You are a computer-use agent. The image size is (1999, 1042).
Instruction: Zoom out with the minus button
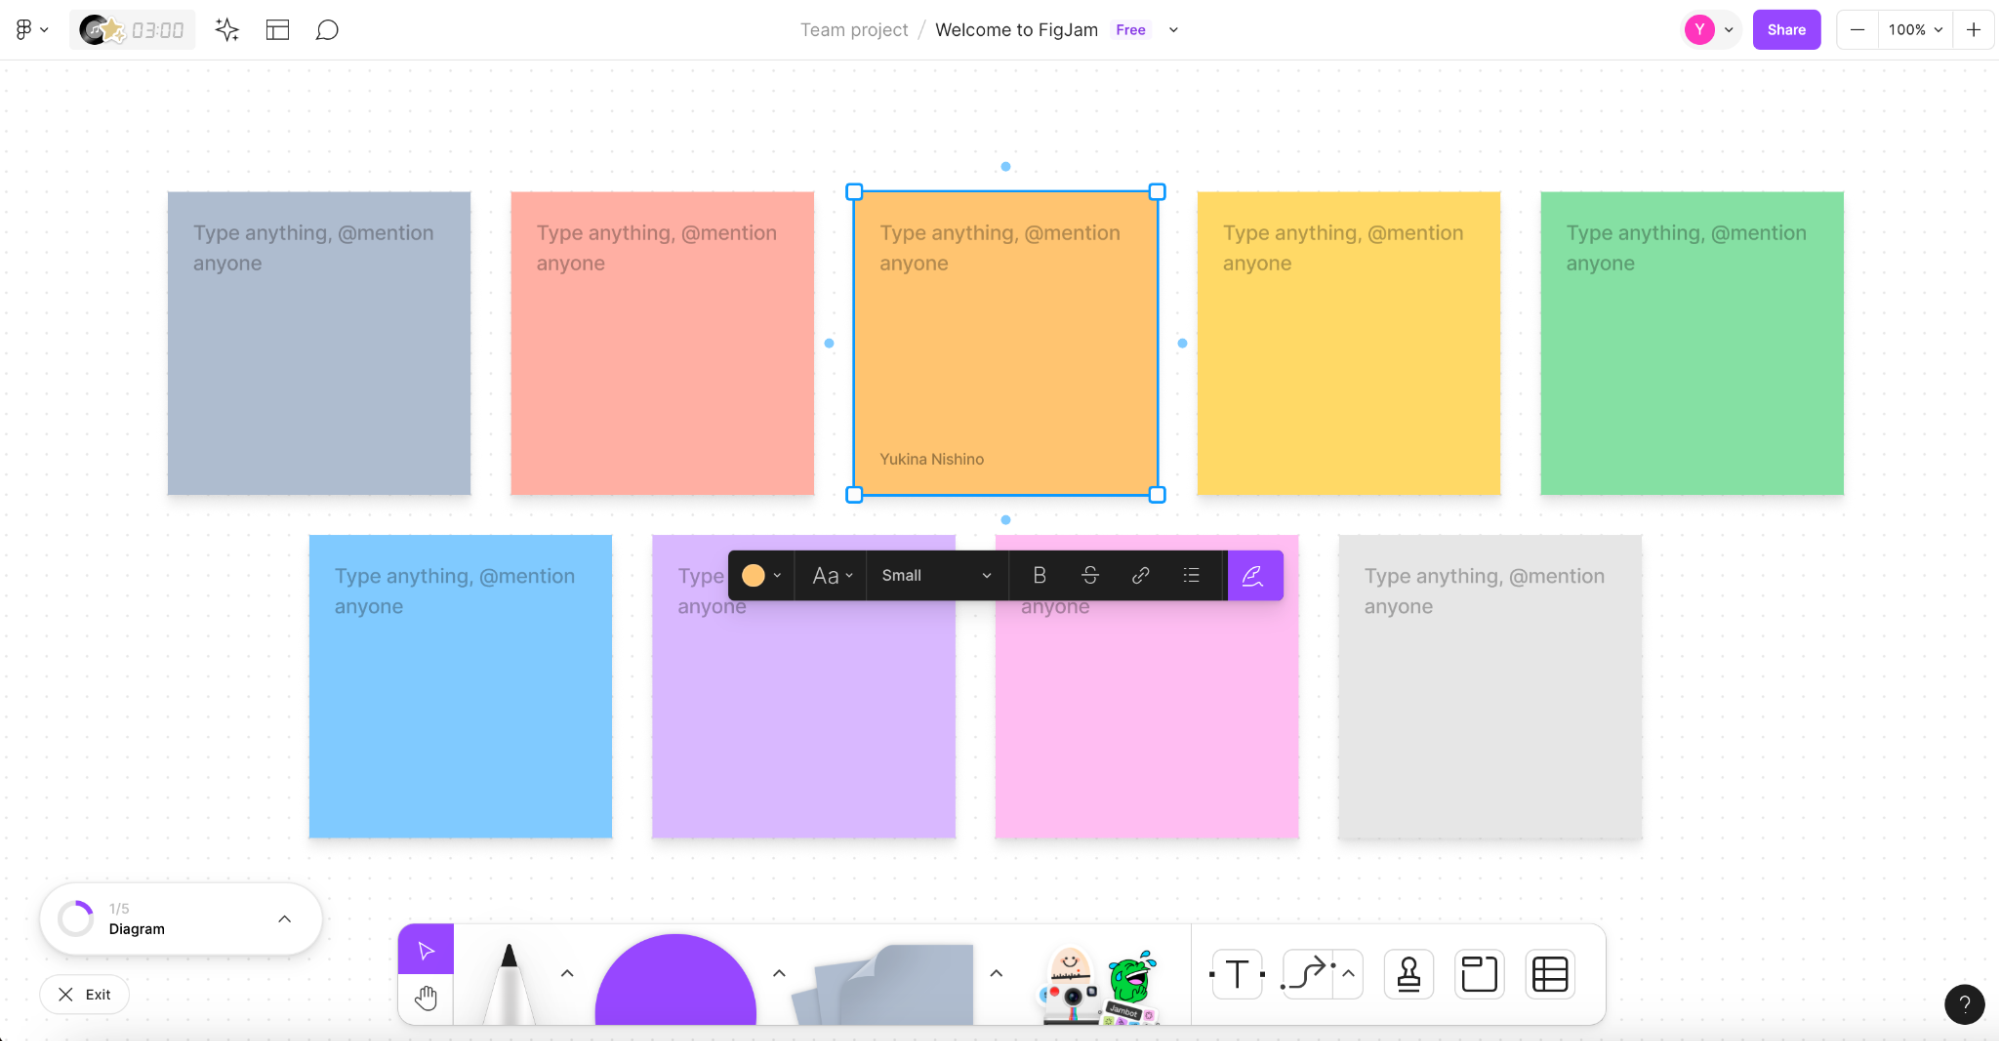(1857, 30)
